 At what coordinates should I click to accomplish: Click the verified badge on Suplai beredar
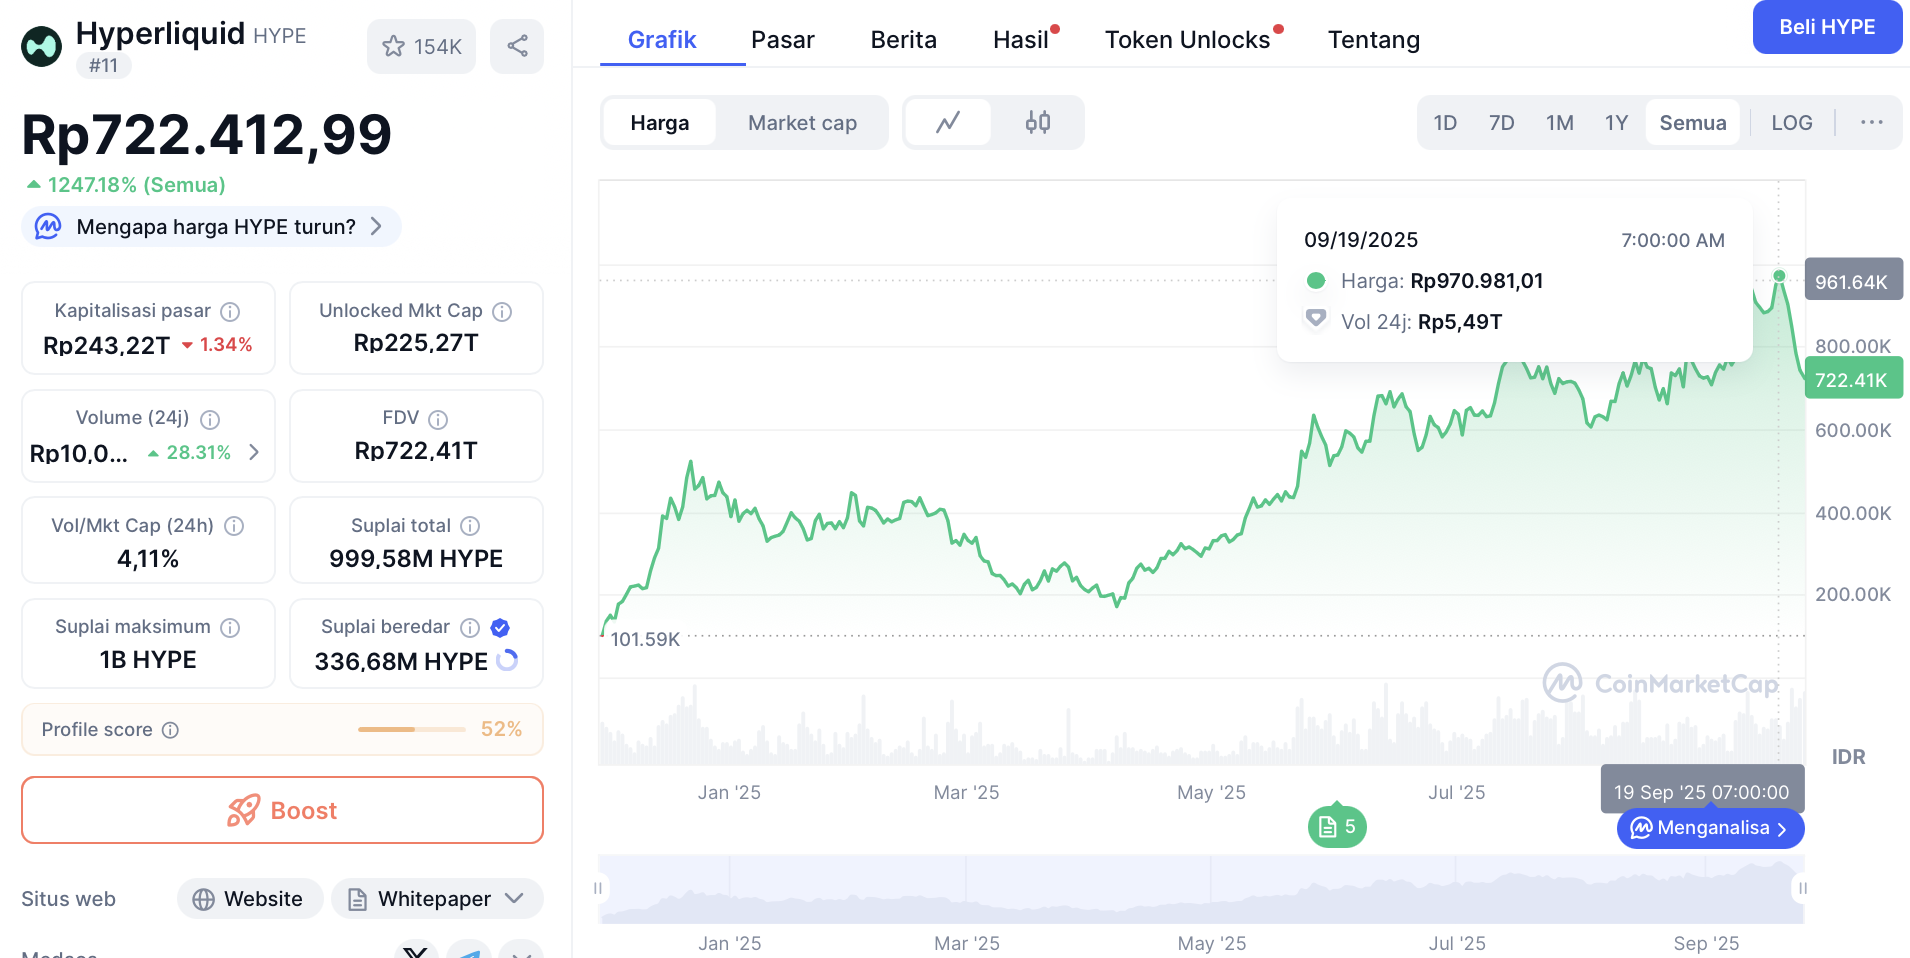[x=500, y=628]
